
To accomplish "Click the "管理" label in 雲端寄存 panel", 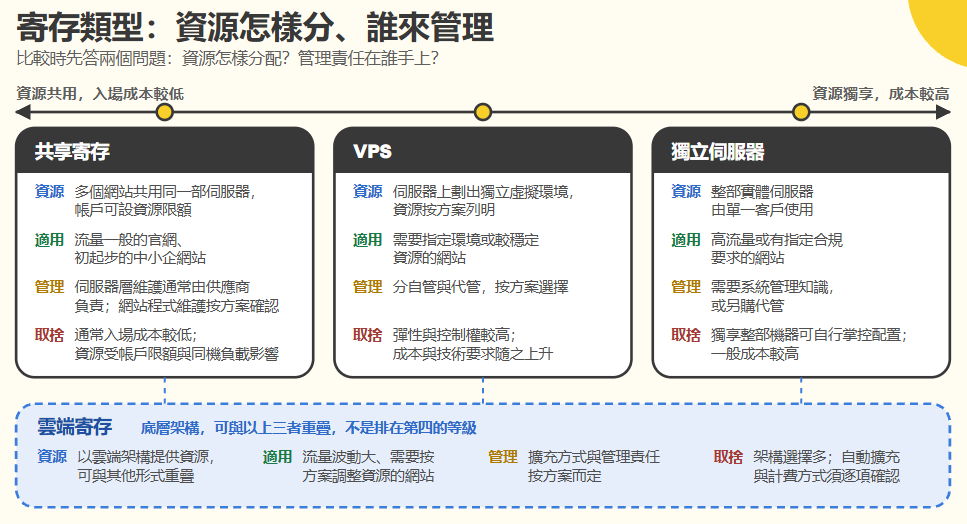I will pos(503,457).
